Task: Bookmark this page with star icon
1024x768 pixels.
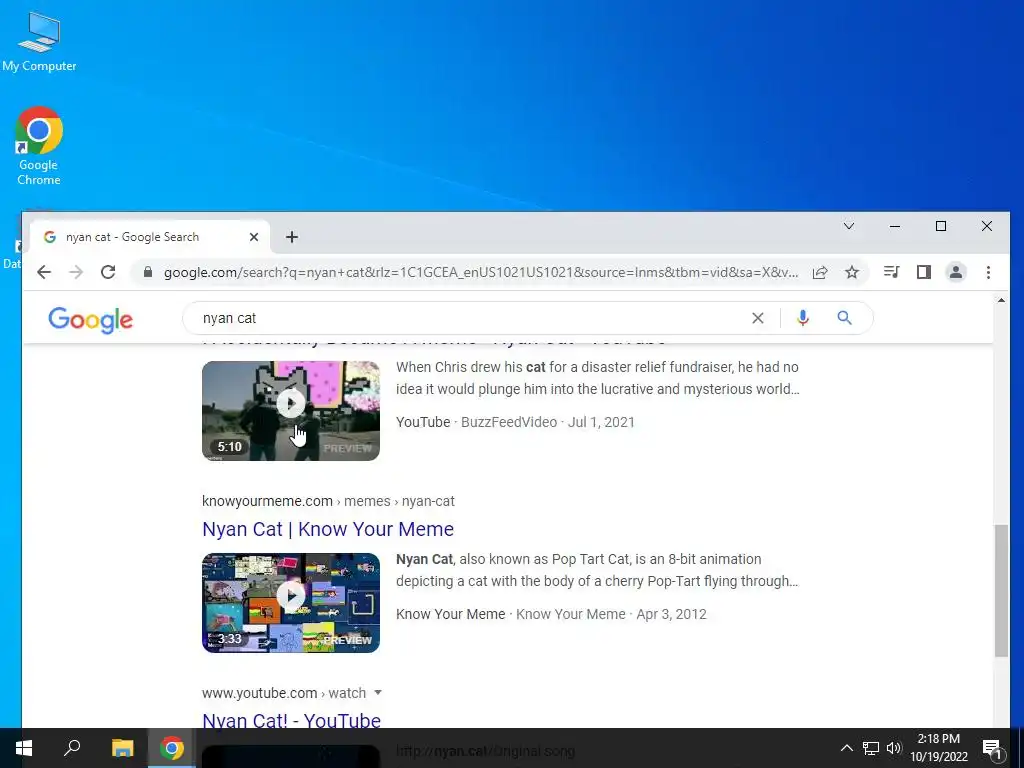Action: [852, 272]
